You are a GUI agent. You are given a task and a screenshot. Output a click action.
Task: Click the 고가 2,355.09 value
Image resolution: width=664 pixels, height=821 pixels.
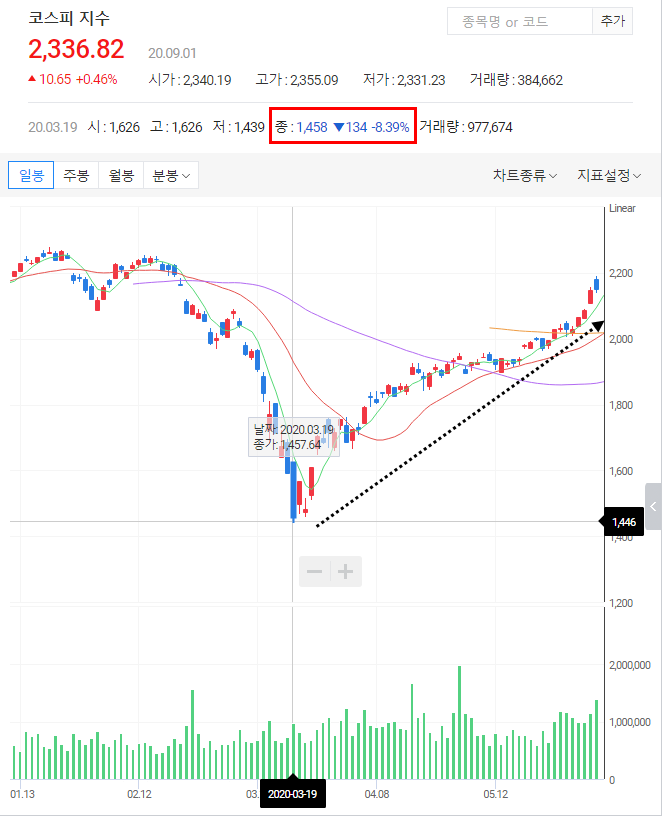point(297,80)
